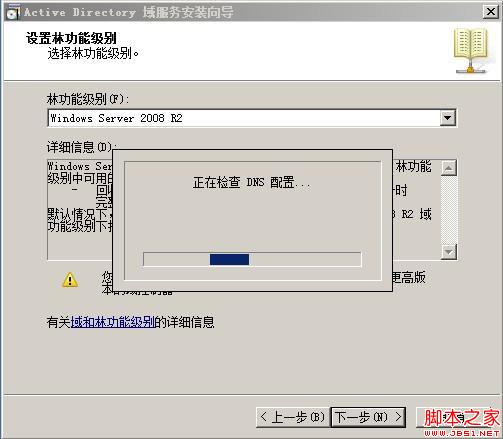Continue with the 下一步(N) button

[368, 417]
